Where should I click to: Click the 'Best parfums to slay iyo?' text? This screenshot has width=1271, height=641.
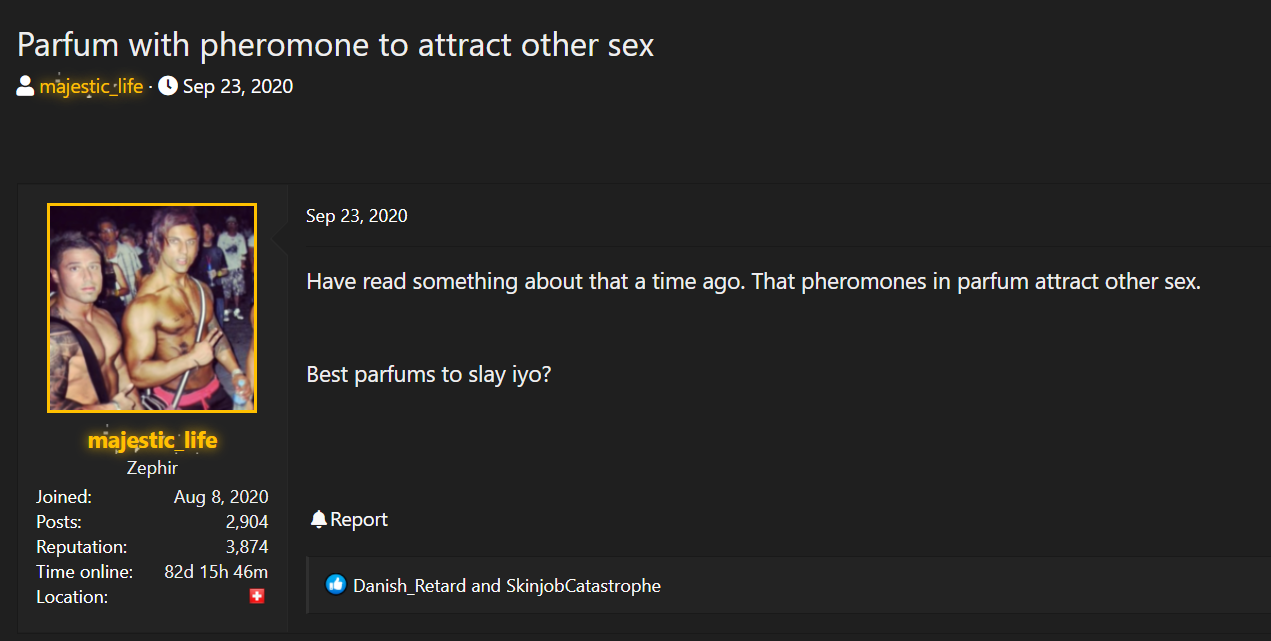(x=429, y=375)
